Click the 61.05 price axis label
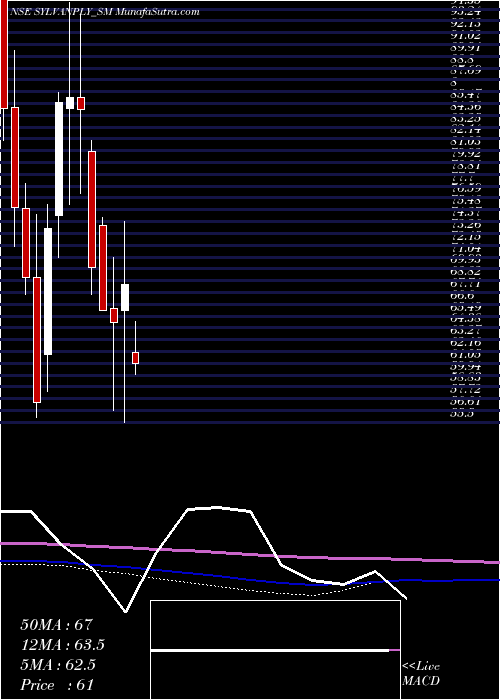The width and height of the screenshot is (500, 700). point(465,354)
